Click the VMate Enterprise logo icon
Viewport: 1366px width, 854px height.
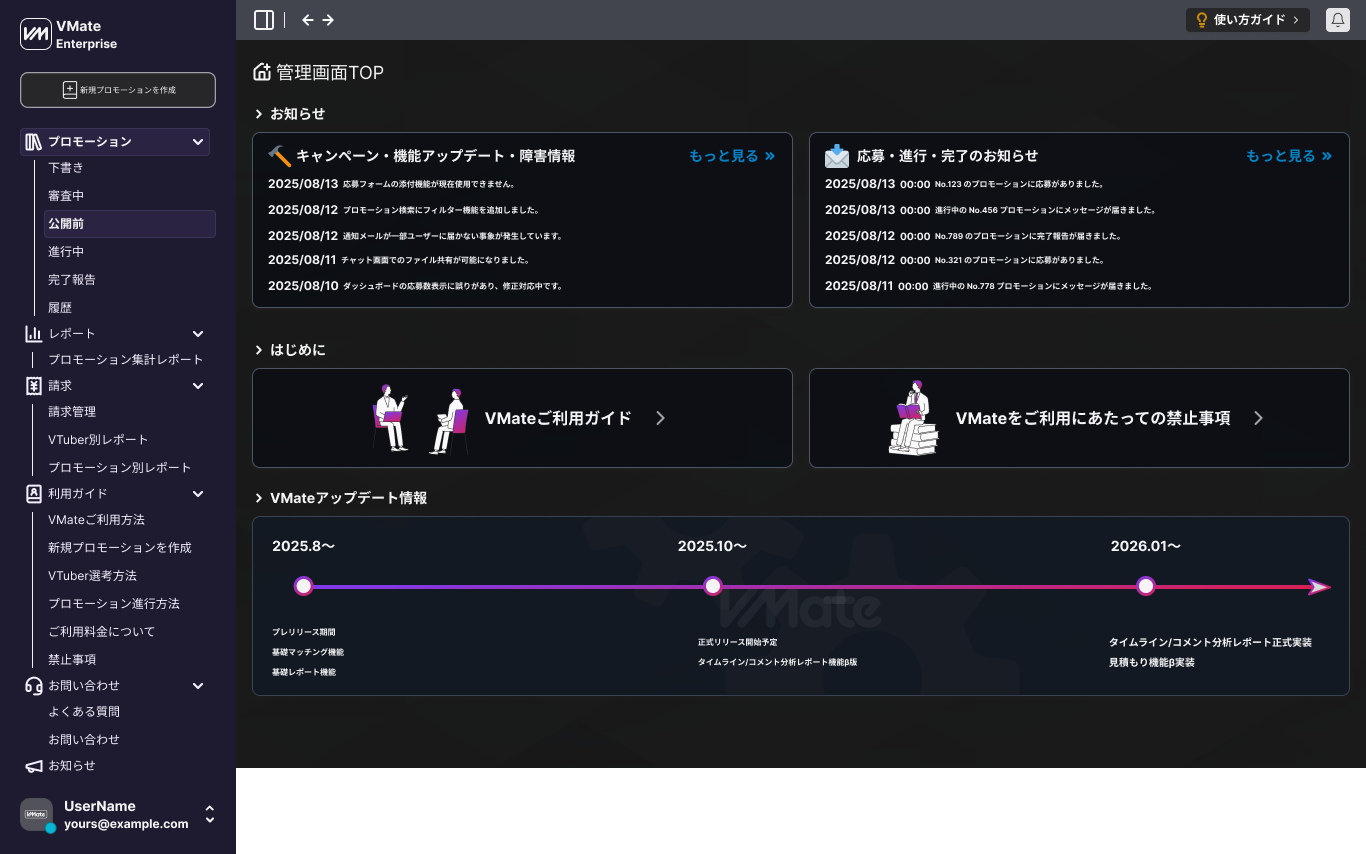[35, 34]
